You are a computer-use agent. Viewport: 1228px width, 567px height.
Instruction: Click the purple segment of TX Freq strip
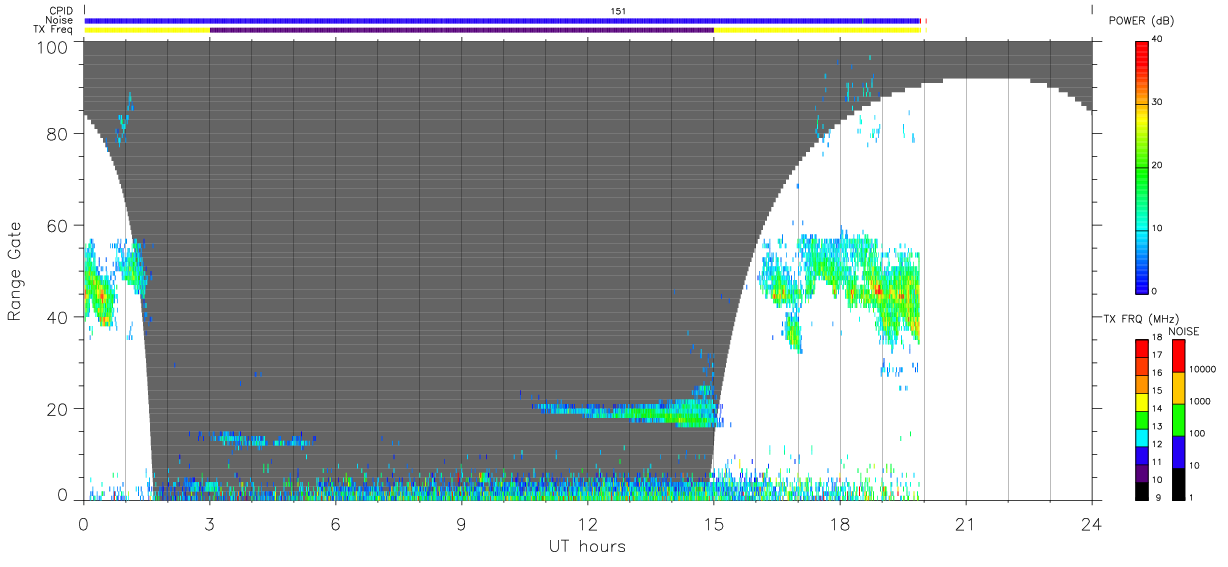click(462, 30)
